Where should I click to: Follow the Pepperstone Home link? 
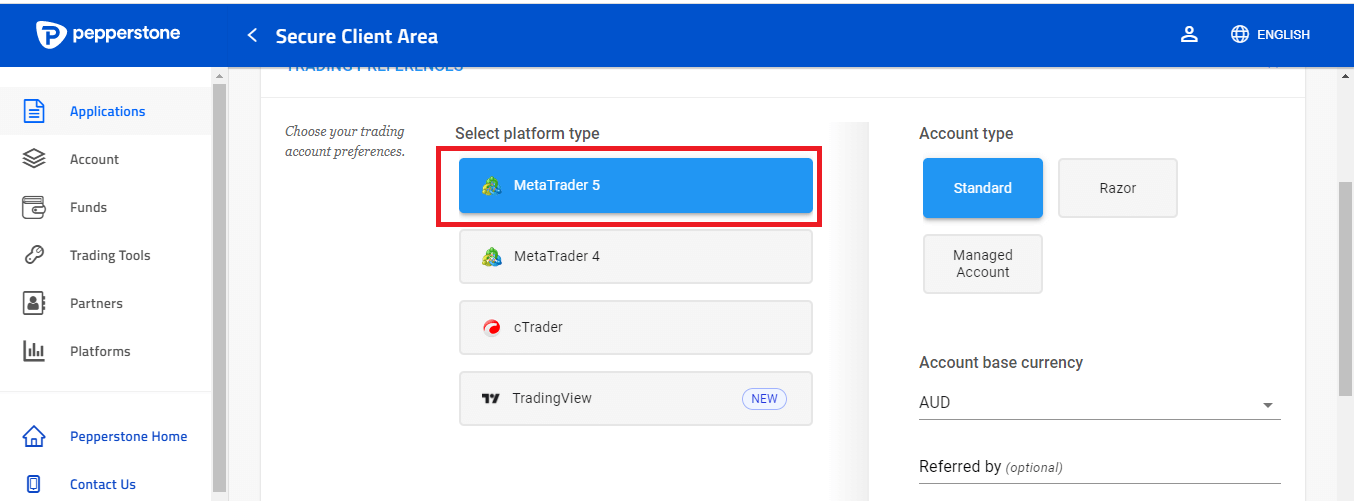coord(128,436)
